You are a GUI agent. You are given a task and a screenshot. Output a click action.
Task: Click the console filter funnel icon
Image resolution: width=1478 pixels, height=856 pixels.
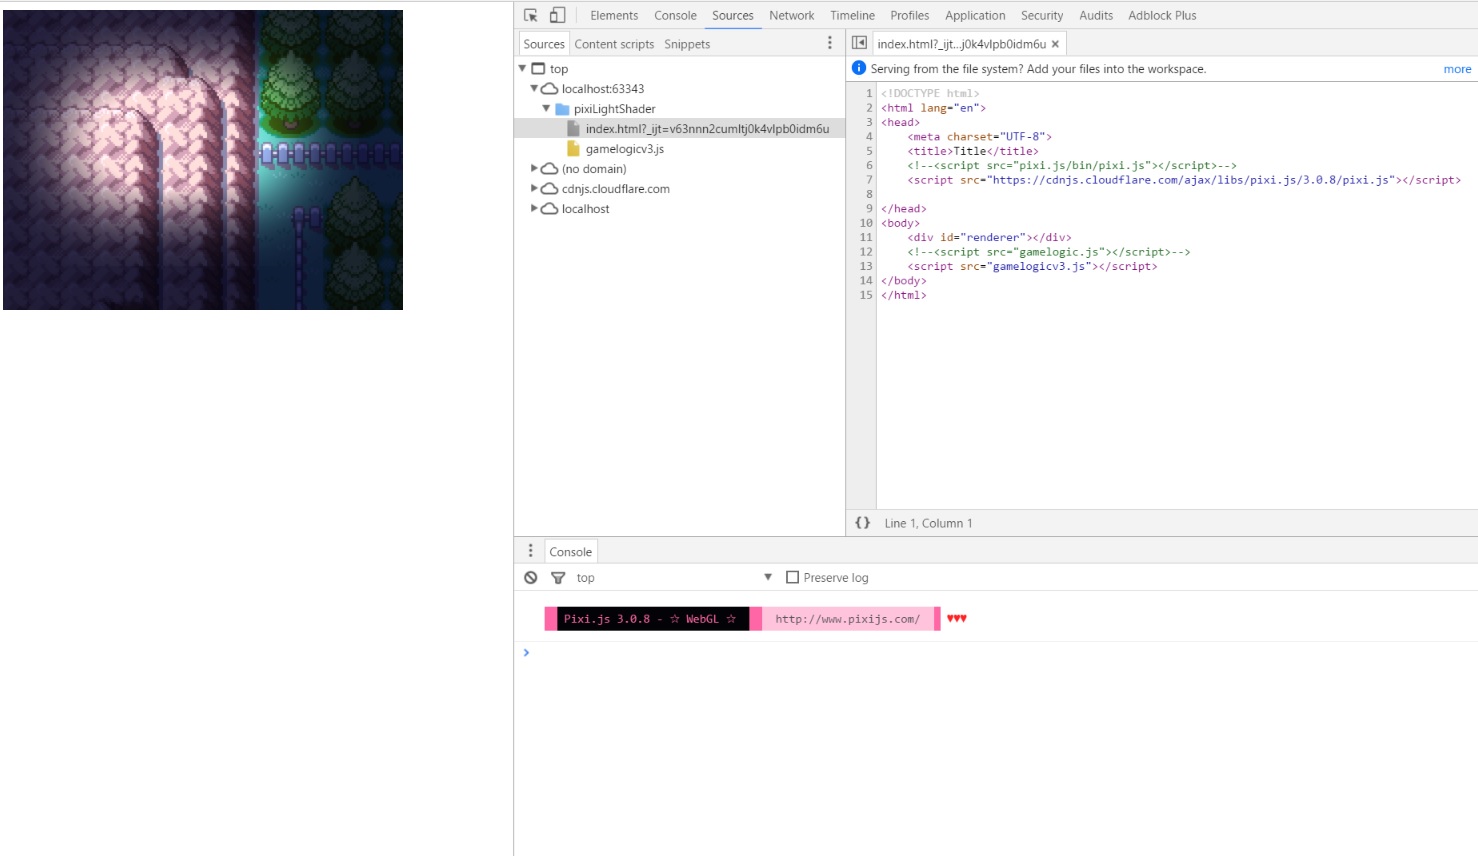tap(558, 578)
